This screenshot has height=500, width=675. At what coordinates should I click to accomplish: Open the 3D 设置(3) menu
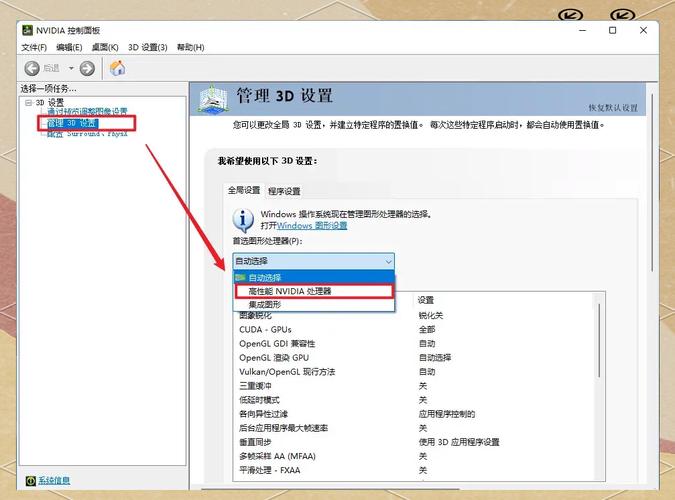[x=148, y=47]
